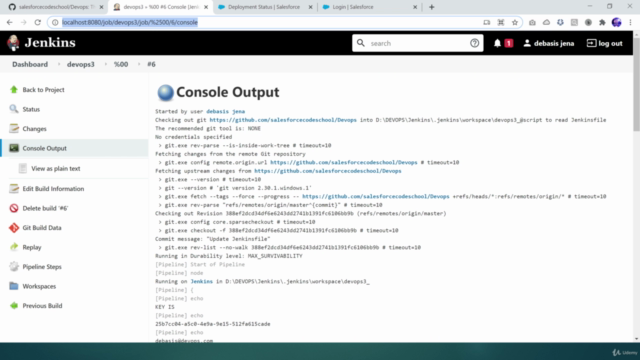The width and height of the screenshot is (640, 360).
Task: Open browser extensions puzzle icon
Action: coord(602,22)
